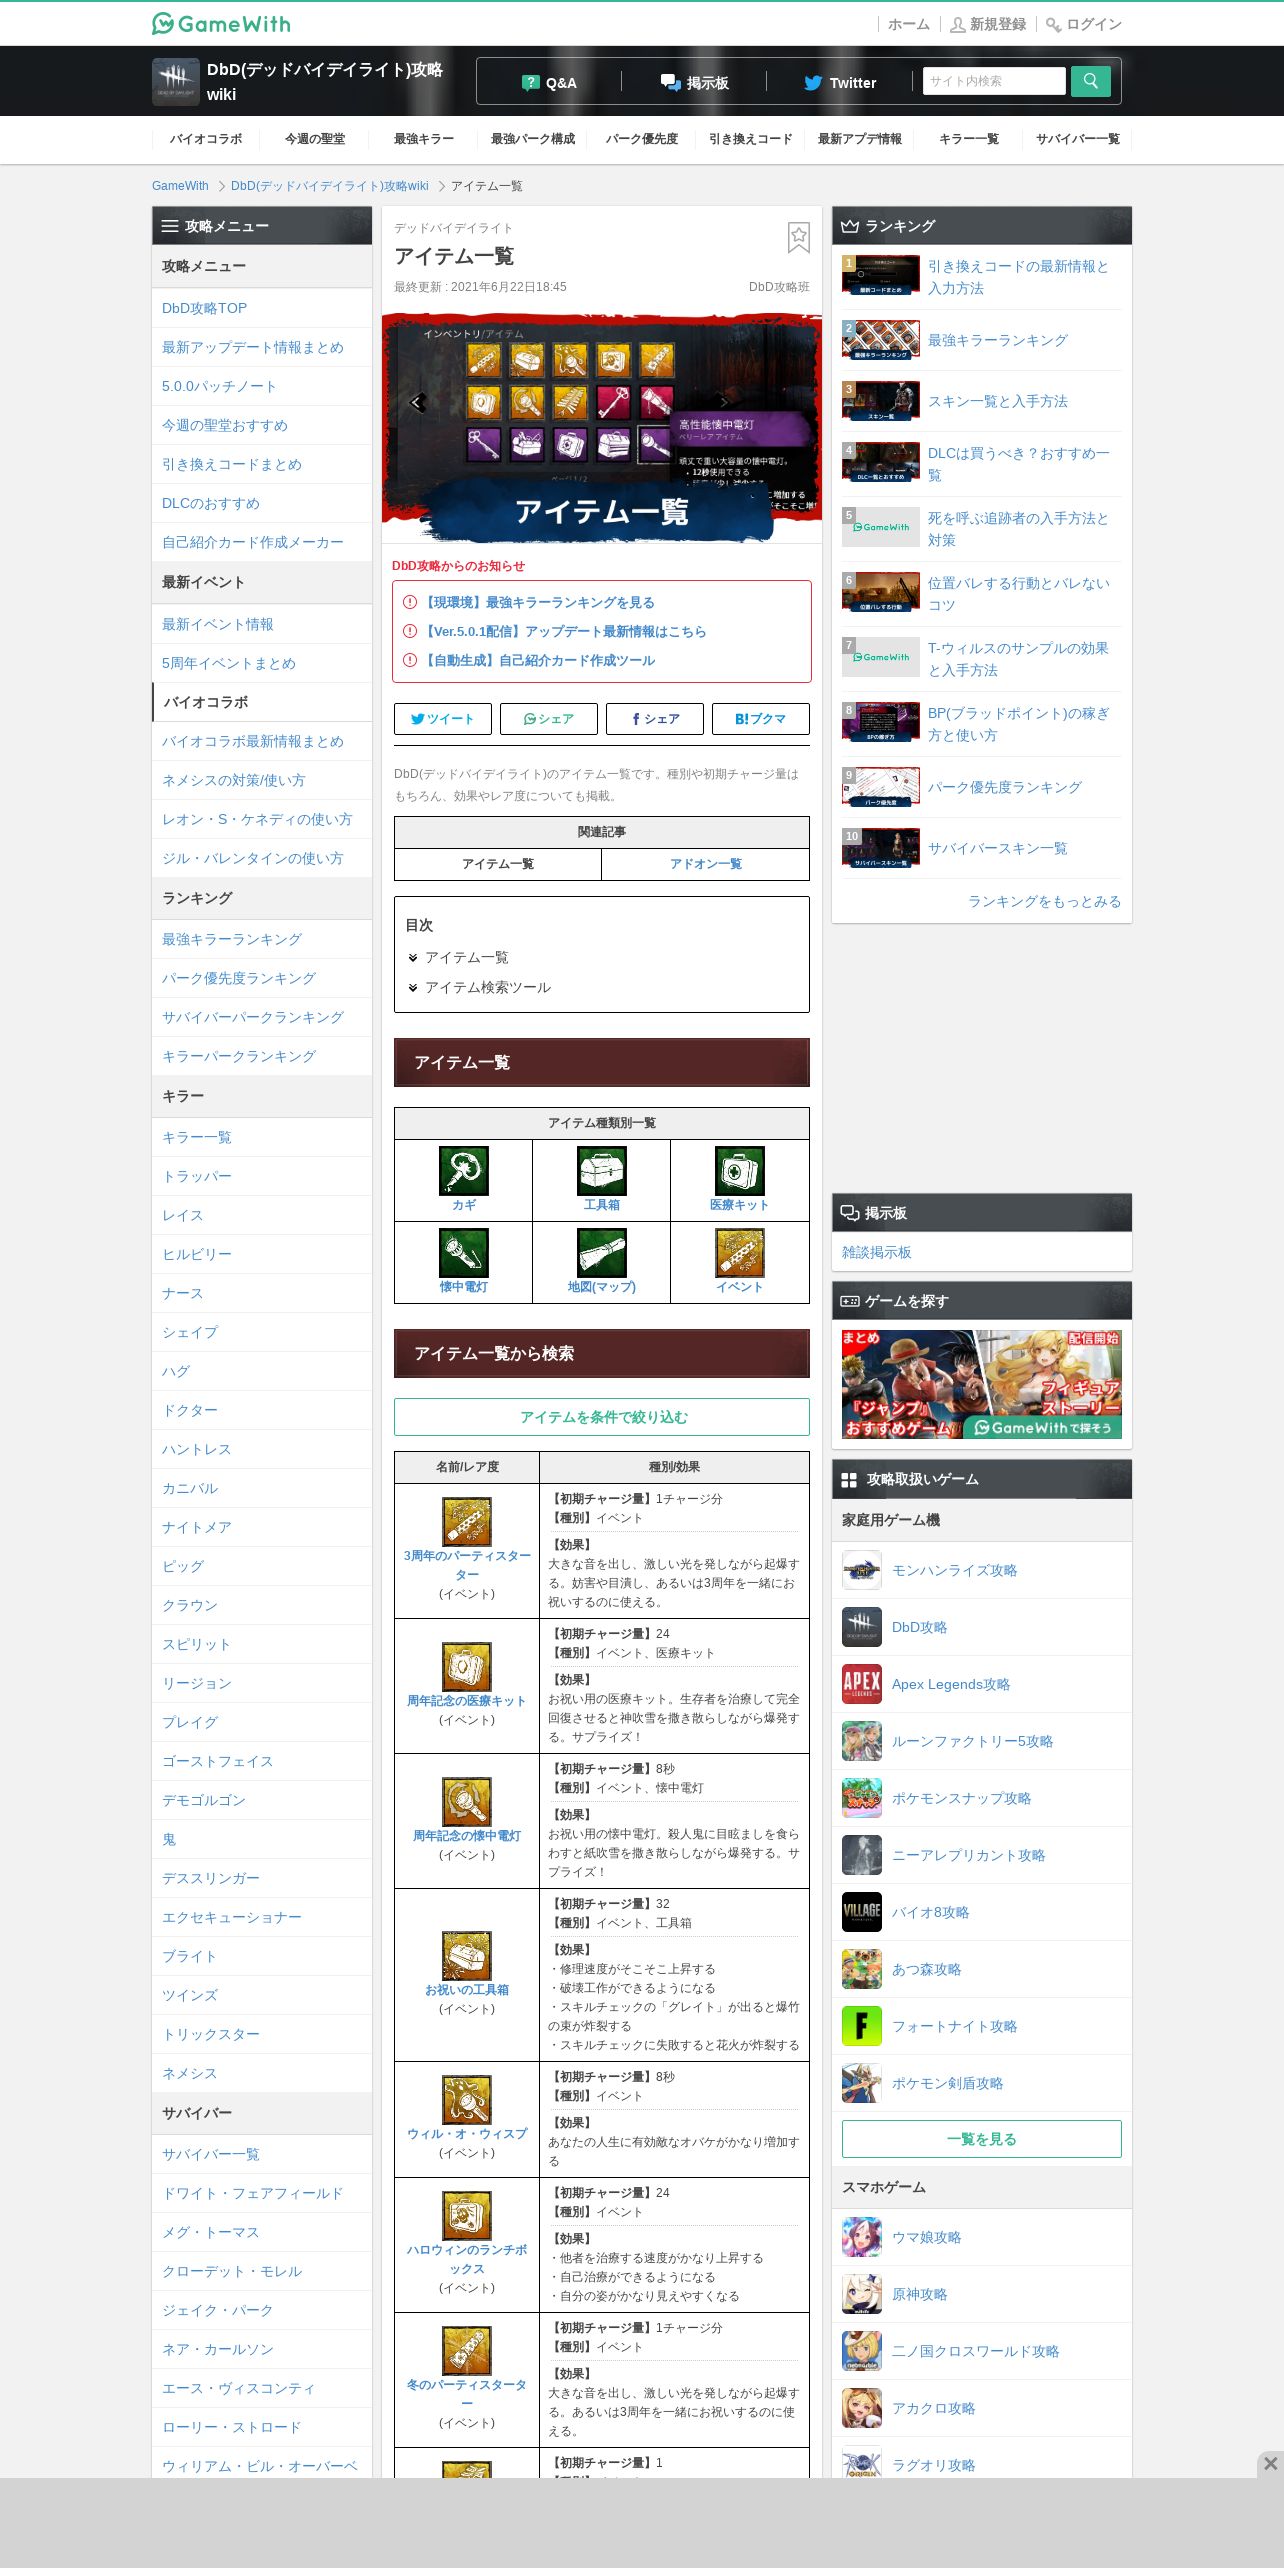Click the お祝いの工具箱 item icon
This screenshot has height=2568, width=1284.
467,1955
